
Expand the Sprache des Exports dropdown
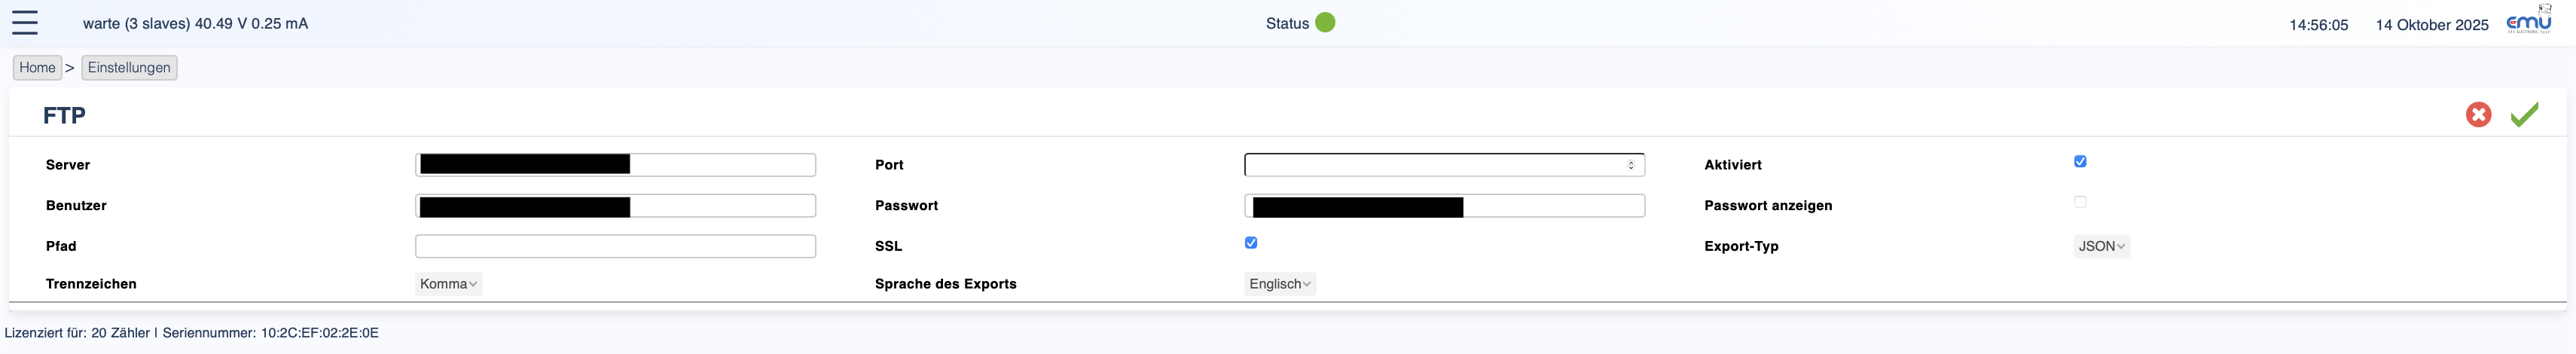(x=1279, y=284)
